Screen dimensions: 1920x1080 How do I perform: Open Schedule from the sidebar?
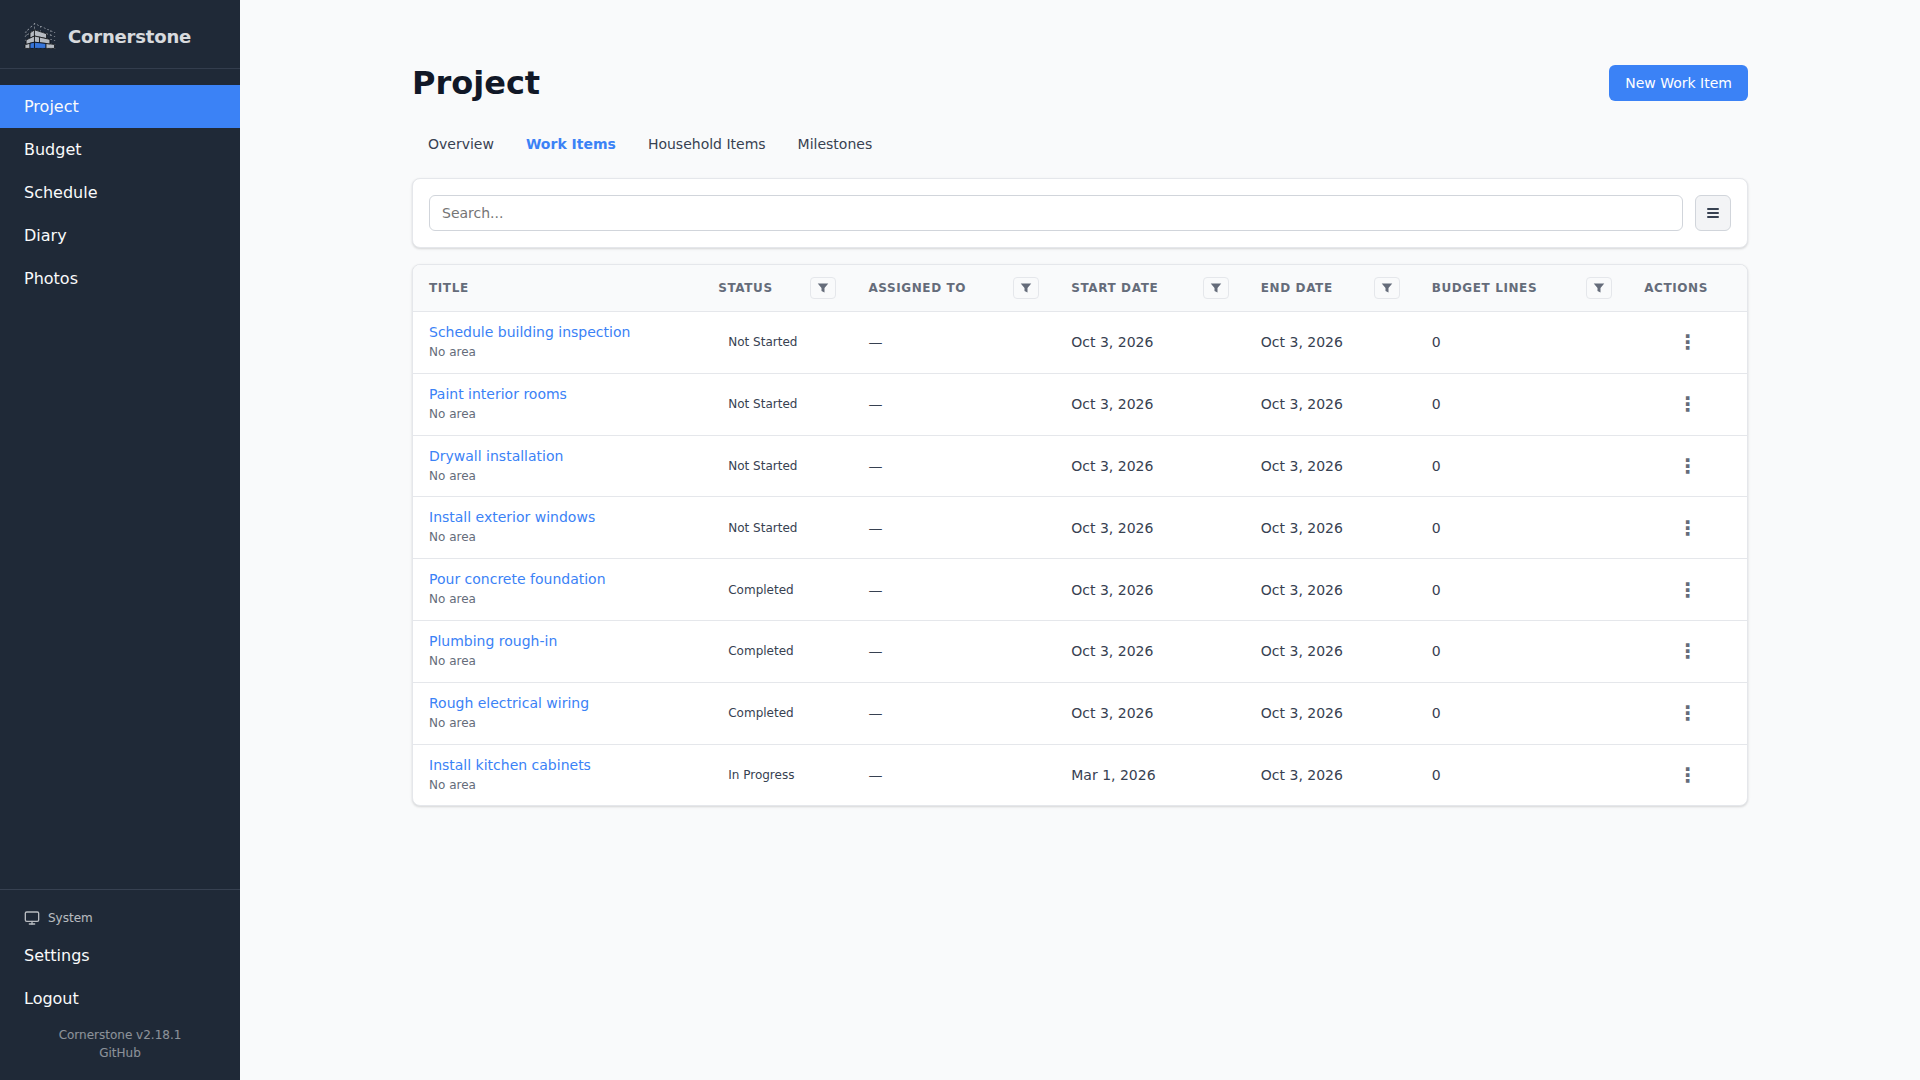[x=120, y=192]
